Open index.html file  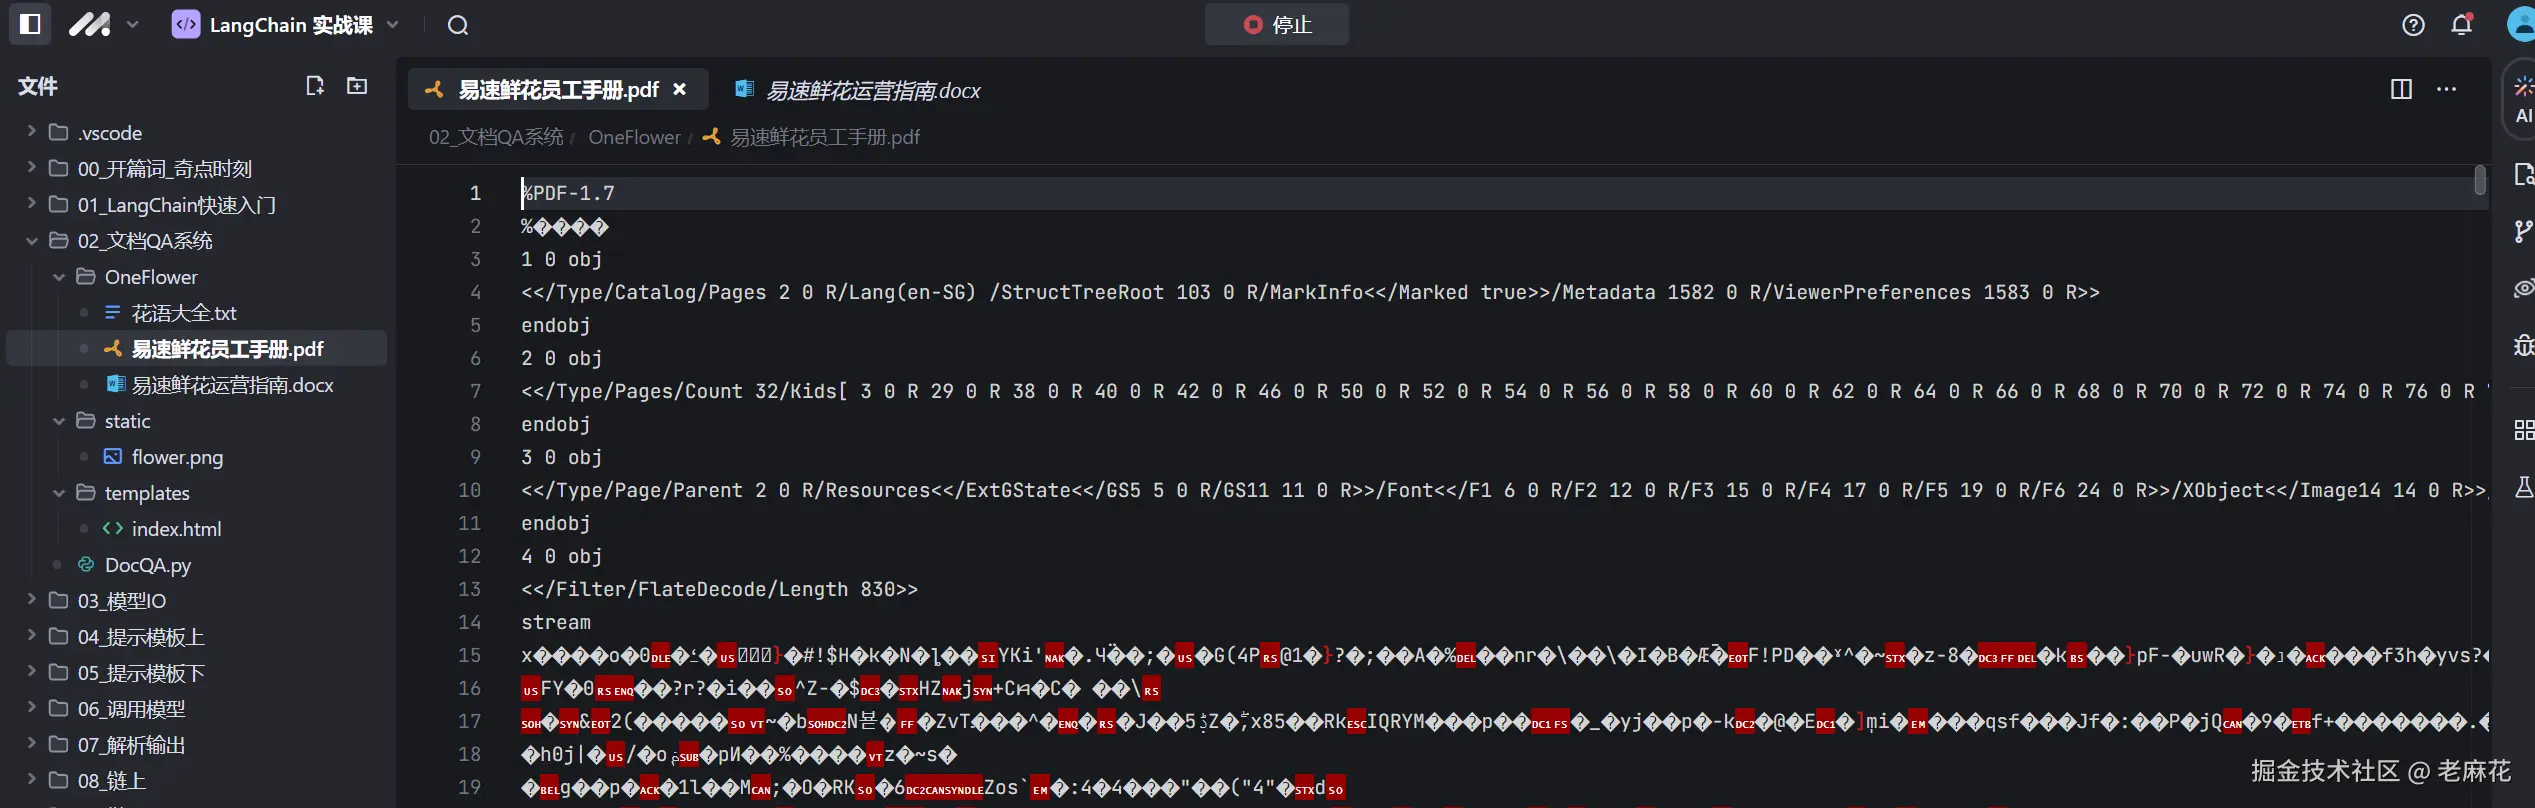click(x=176, y=529)
